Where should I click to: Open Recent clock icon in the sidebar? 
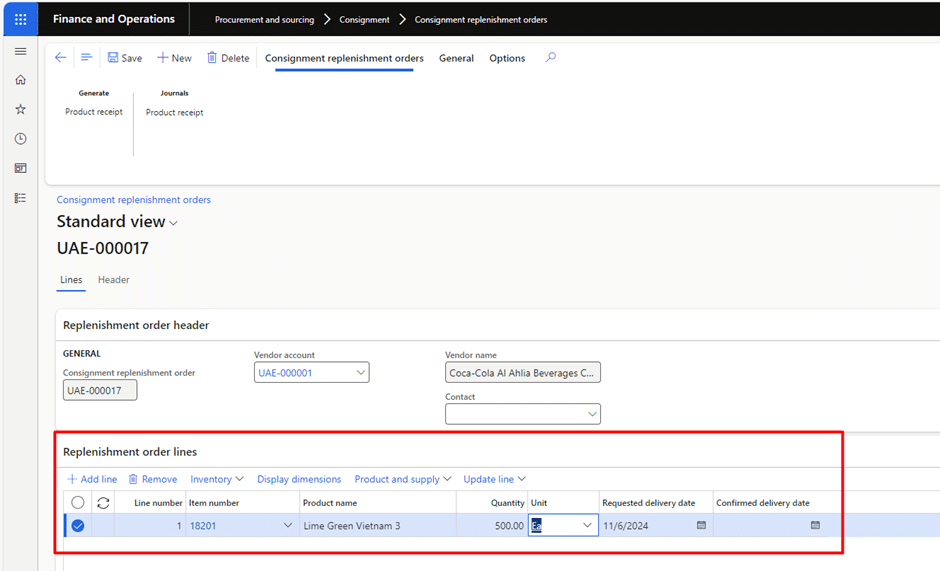20,139
